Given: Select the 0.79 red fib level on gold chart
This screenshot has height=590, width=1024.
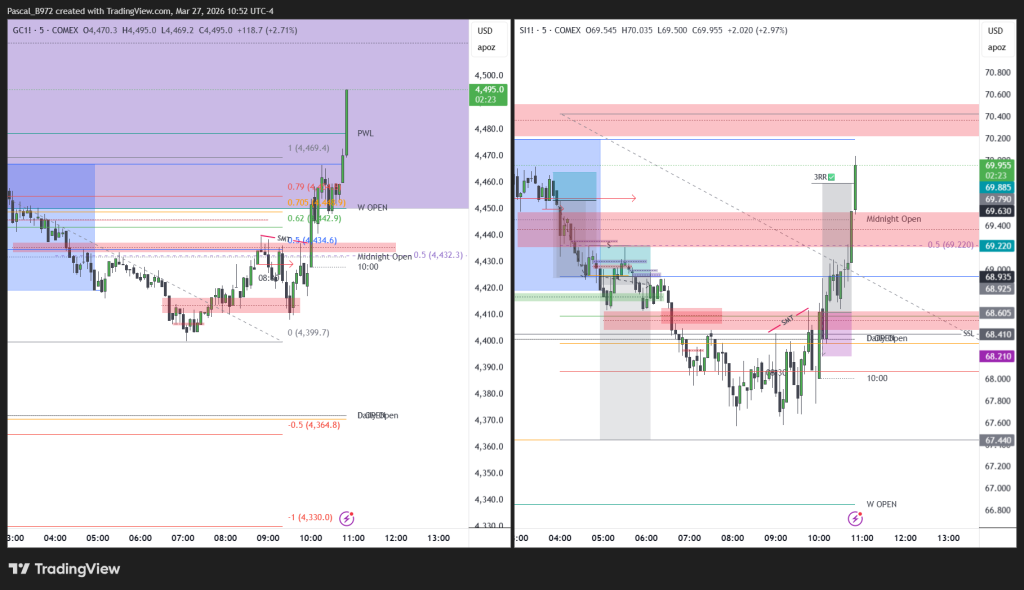Looking at the screenshot, I should coord(296,187).
